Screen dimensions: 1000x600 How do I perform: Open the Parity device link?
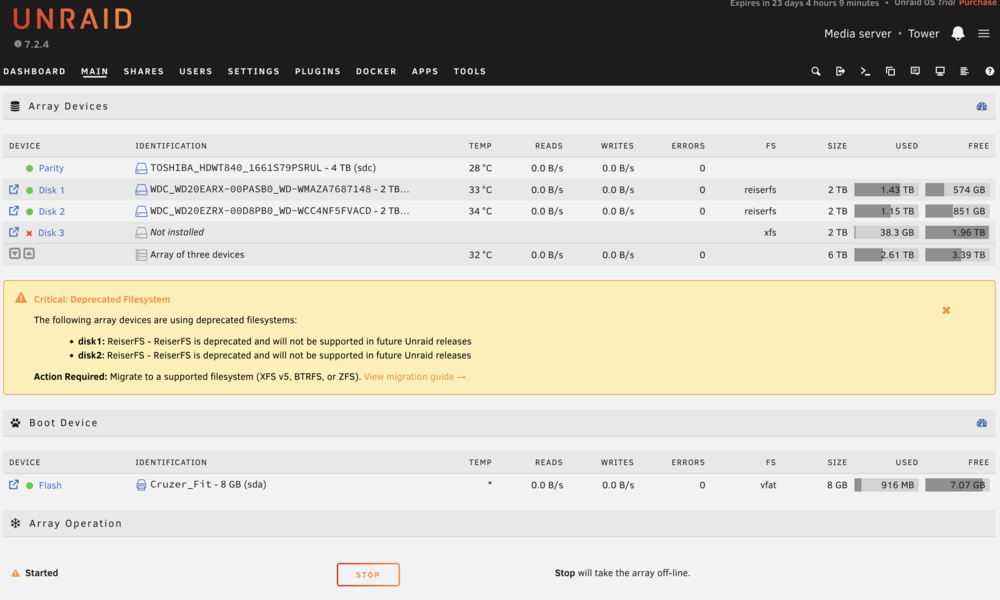click(51, 168)
